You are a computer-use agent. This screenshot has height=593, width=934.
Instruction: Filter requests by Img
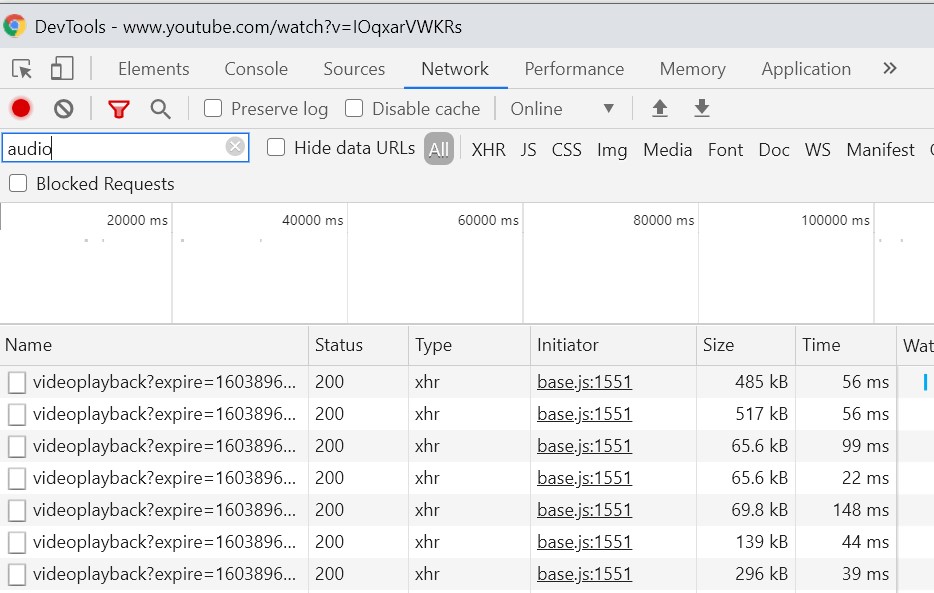[x=612, y=150]
